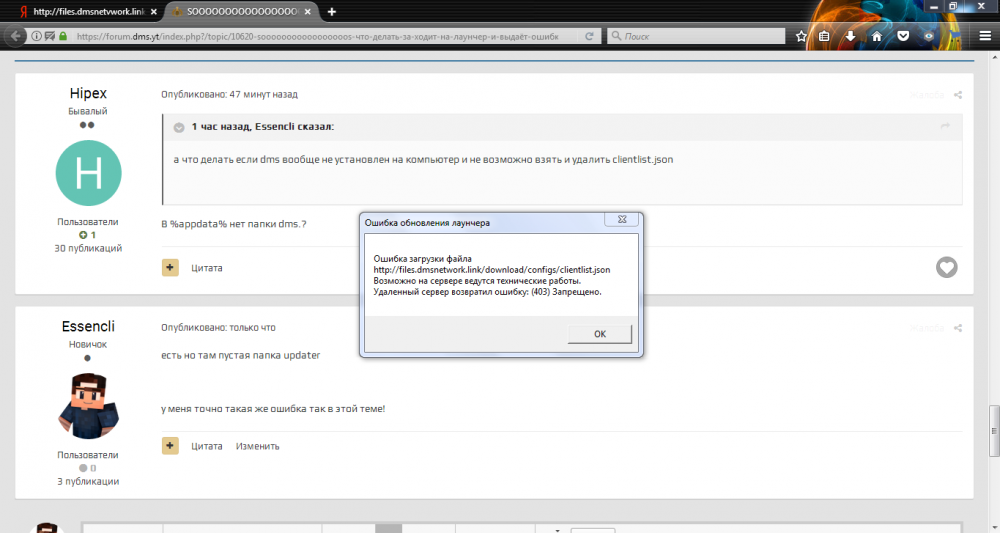This screenshot has height=533, width=1000.
Task: Go to the browser home page icon
Action: (x=877, y=35)
